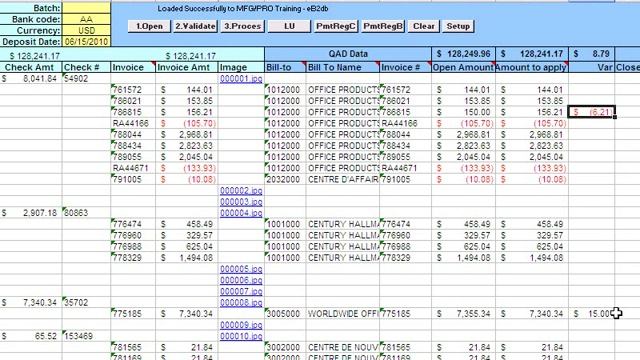Select check number 80863 cell
Image resolution: width=640 pixels, height=360 pixels.
(x=86, y=213)
